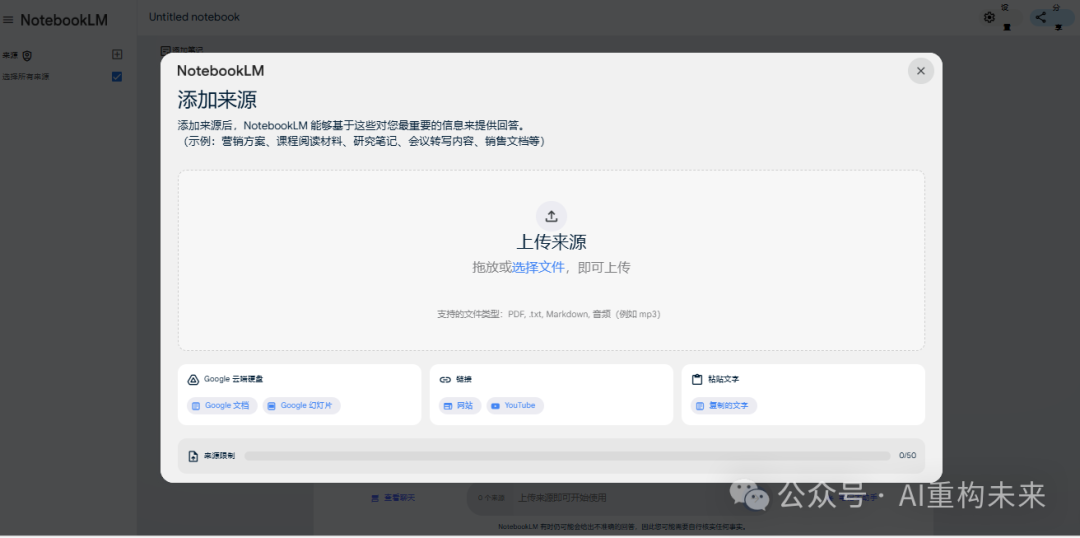
Task: Click the shield icon next to 来源
Action: [x=27, y=56]
